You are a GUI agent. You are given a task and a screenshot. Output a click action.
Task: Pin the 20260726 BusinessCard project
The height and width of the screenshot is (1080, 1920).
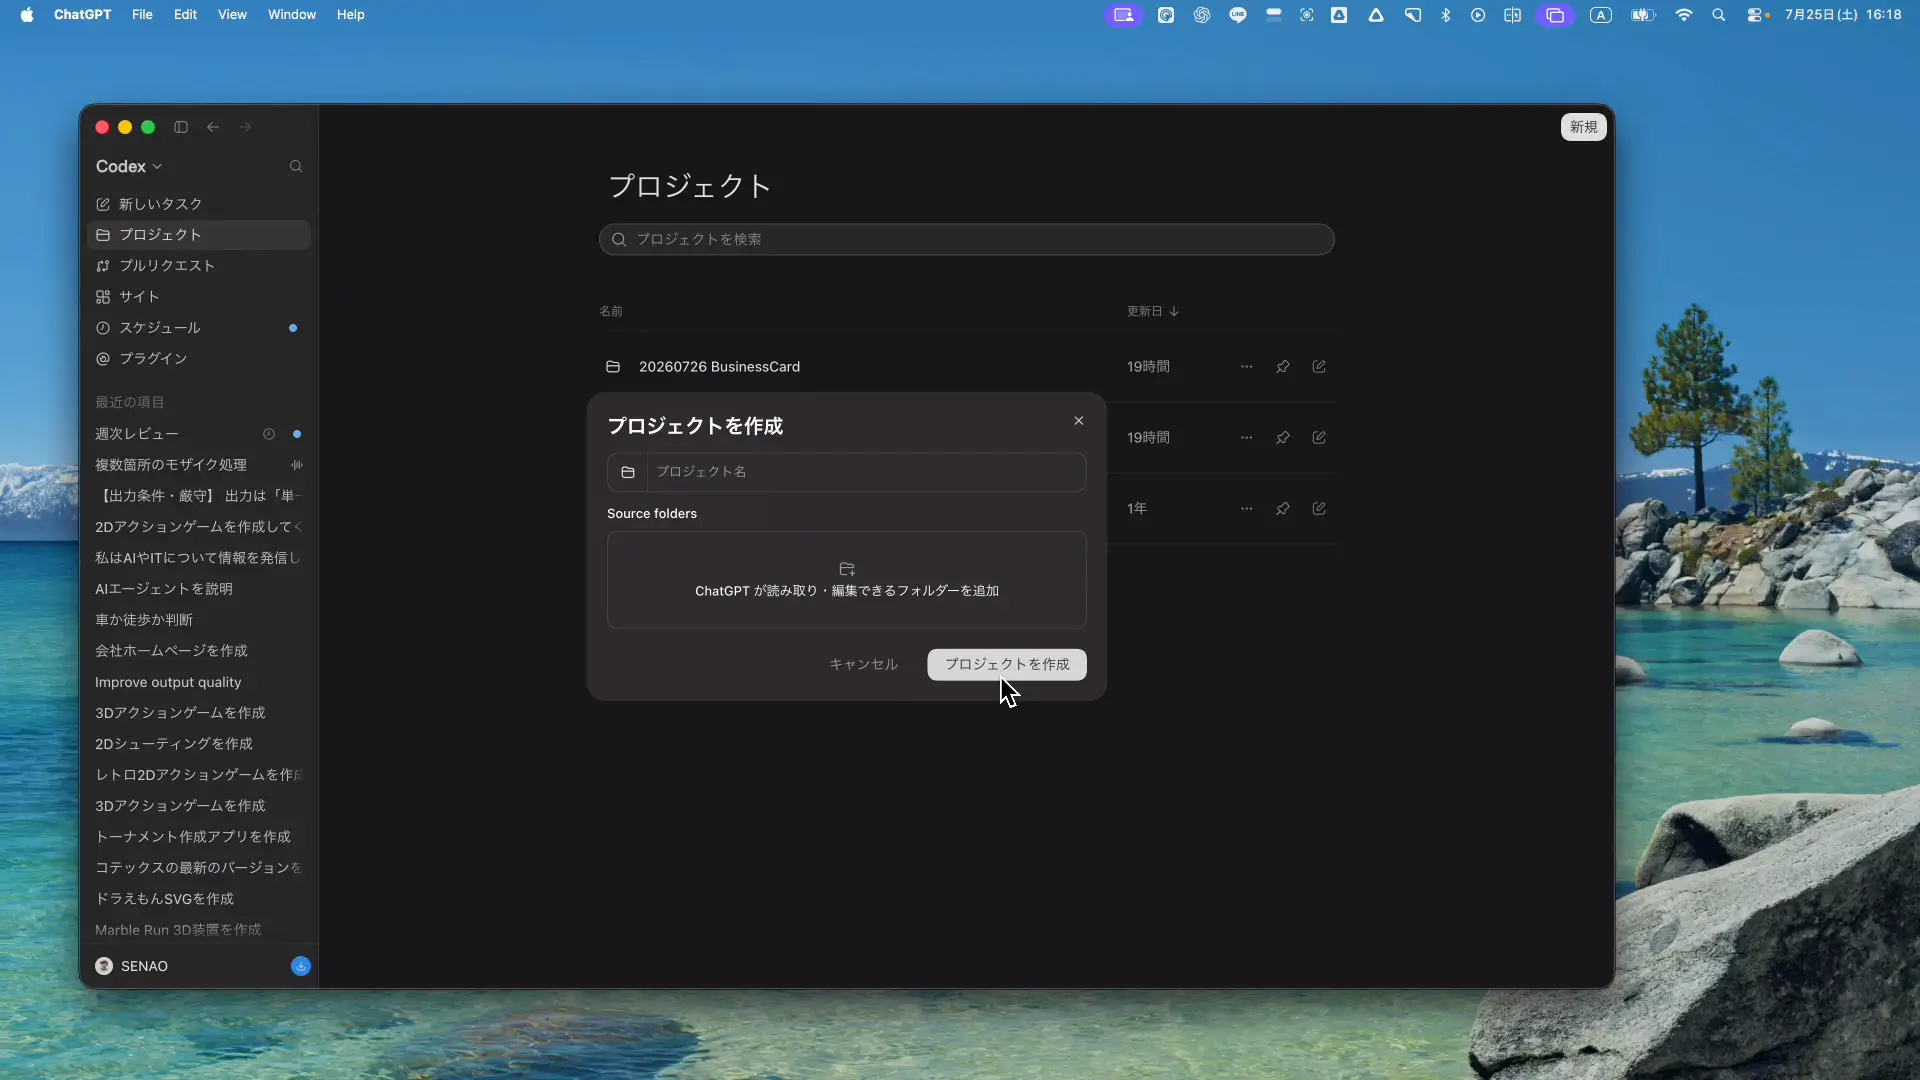pos(1282,367)
